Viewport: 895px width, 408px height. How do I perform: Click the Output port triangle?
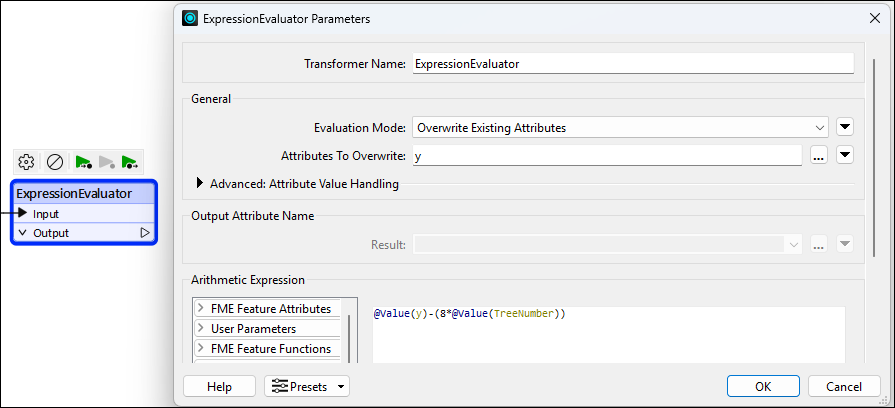point(145,233)
